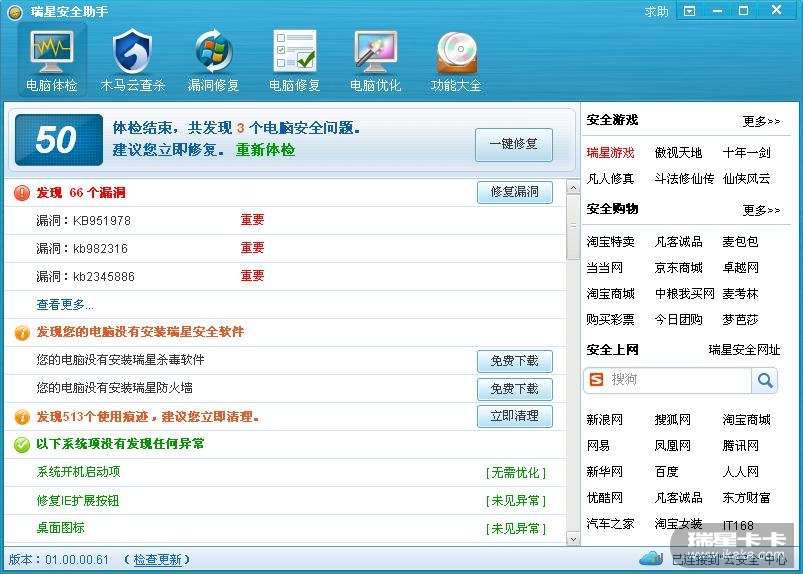Screen dimensions: 803x574
Task: Click 免费下载 for 瑞星杀毒软件
Action: point(515,361)
